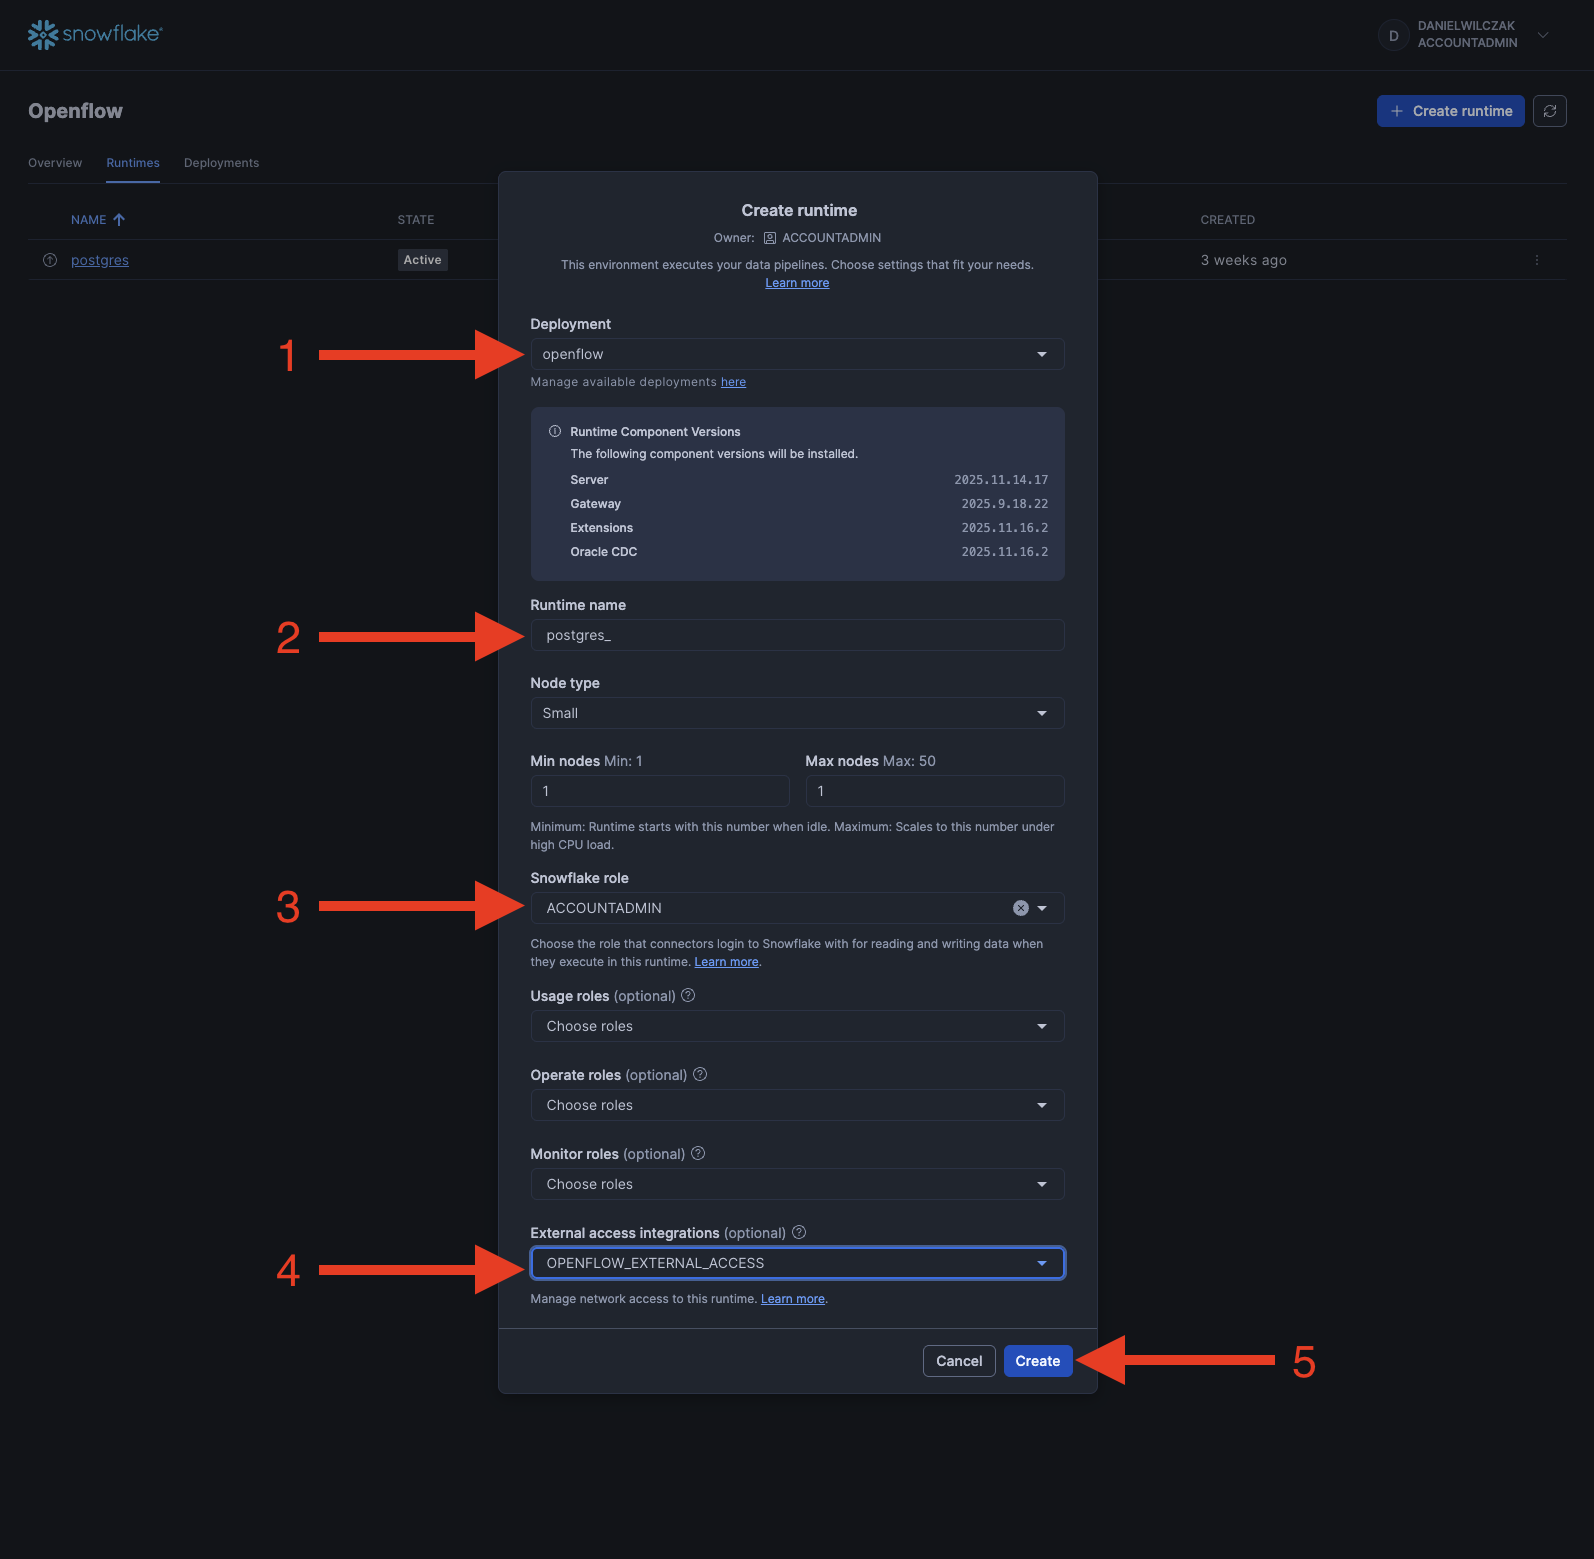The image size is (1594, 1559).
Task: Switch to the Deployments tab
Action: pos(221,163)
